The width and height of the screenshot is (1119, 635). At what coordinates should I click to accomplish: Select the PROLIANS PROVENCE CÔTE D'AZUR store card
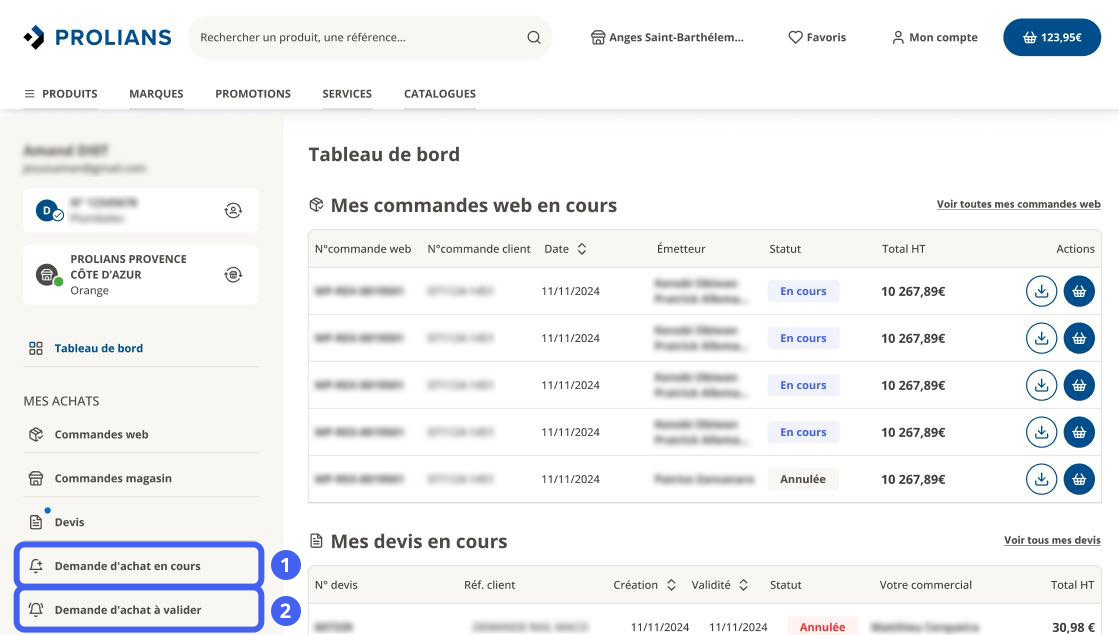click(x=141, y=275)
